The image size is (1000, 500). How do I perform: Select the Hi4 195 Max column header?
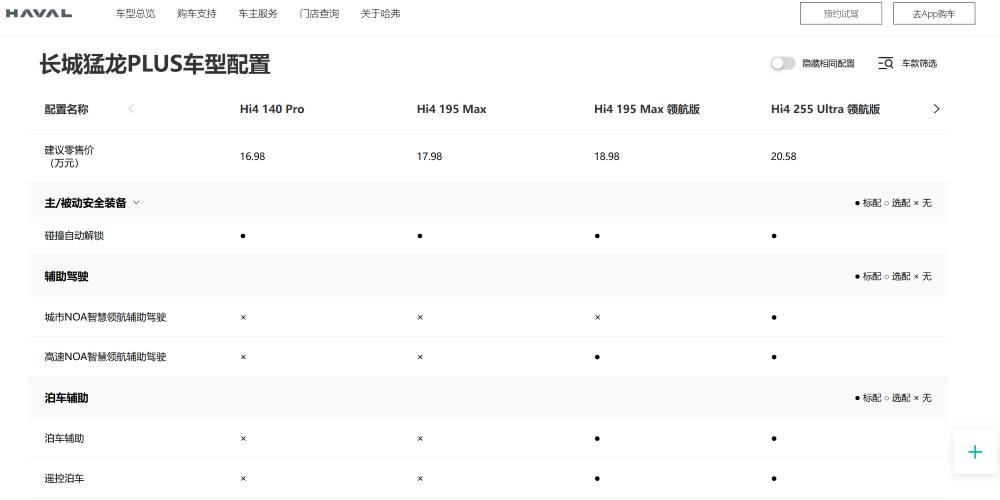coord(452,109)
